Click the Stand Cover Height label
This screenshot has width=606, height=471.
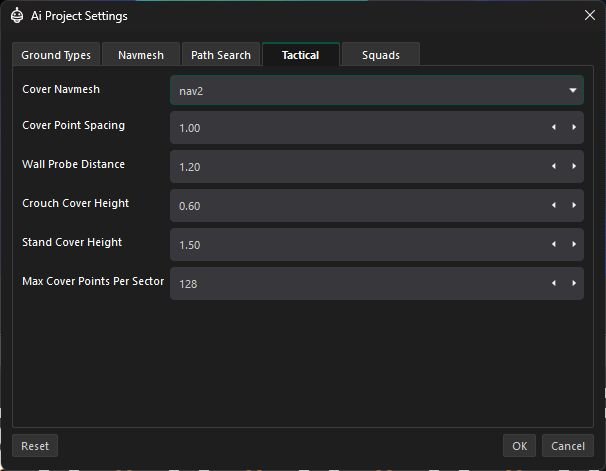[72, 242]
